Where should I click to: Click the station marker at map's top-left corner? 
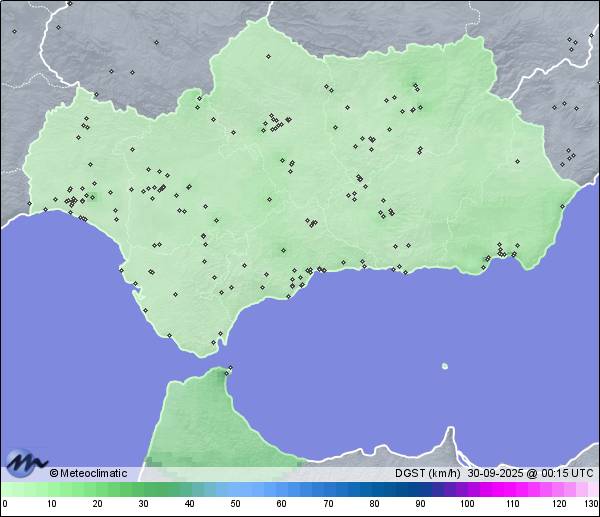pyautogui.click(x=15, y=31)
